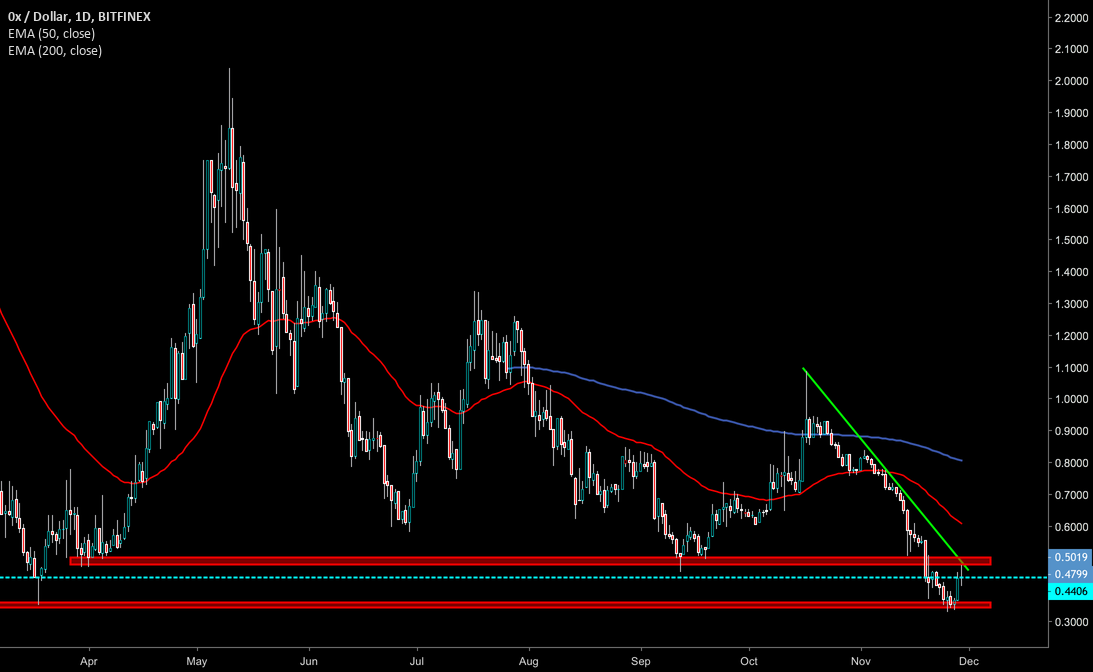
Task: Click the 0.4799 price label
Action: [1071, 574]
